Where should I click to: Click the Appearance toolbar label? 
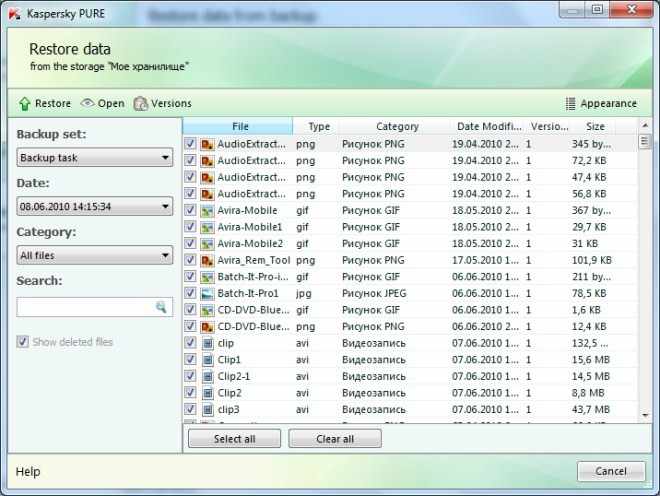609,104
